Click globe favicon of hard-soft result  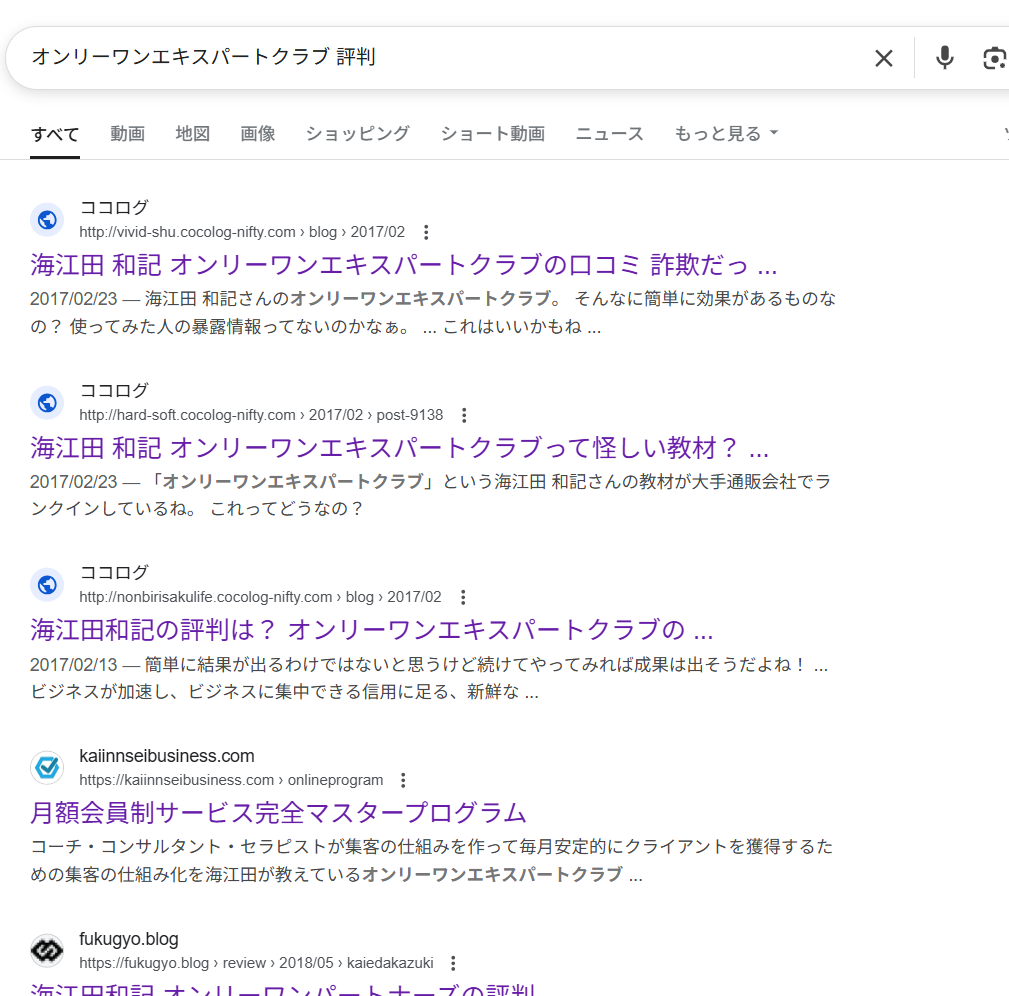(47, 403)
